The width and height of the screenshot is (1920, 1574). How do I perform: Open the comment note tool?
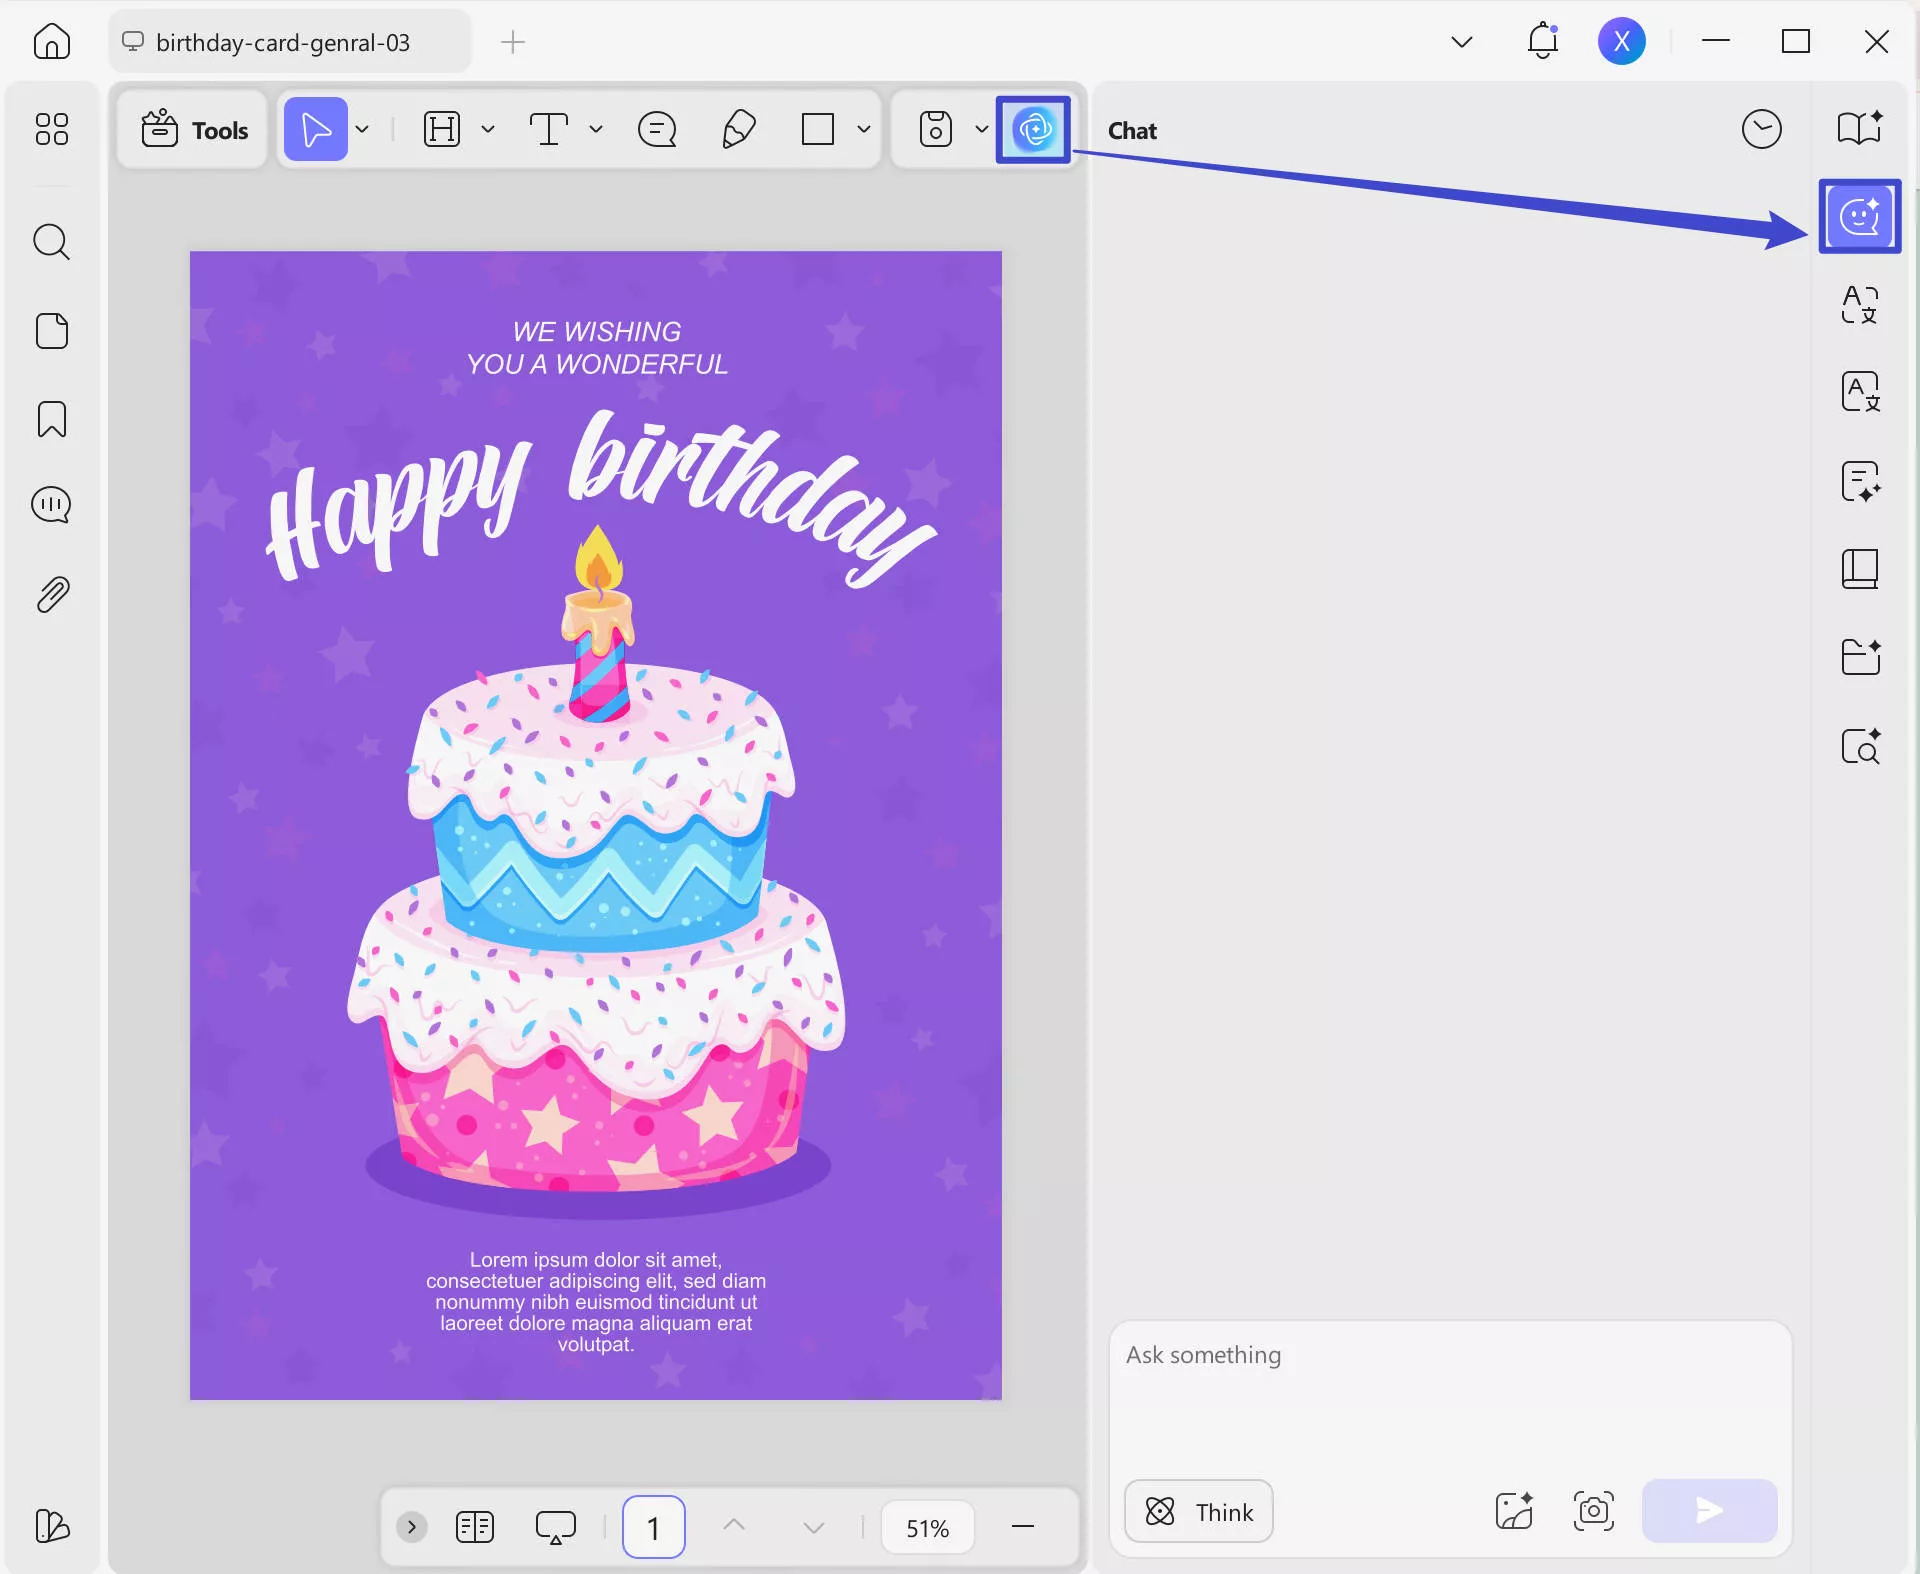(657, 129)
